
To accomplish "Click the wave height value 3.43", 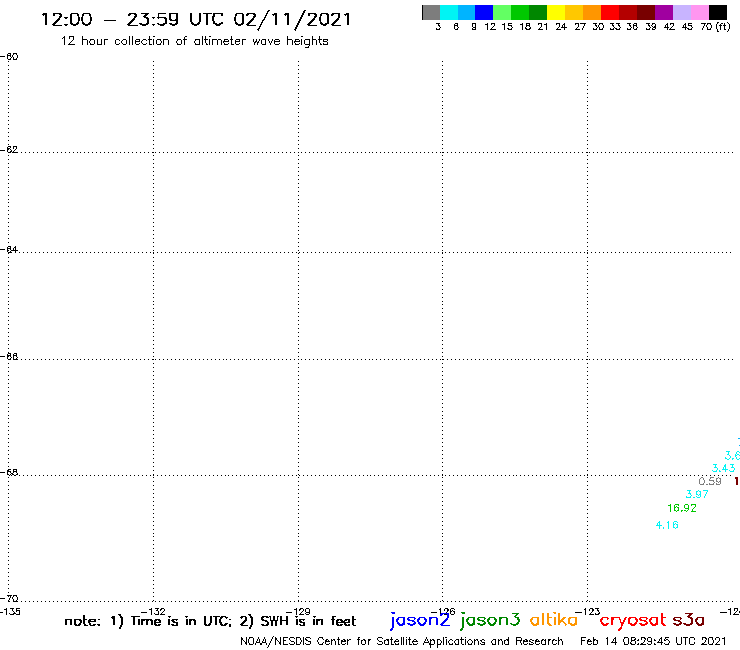I will point(723,468).
